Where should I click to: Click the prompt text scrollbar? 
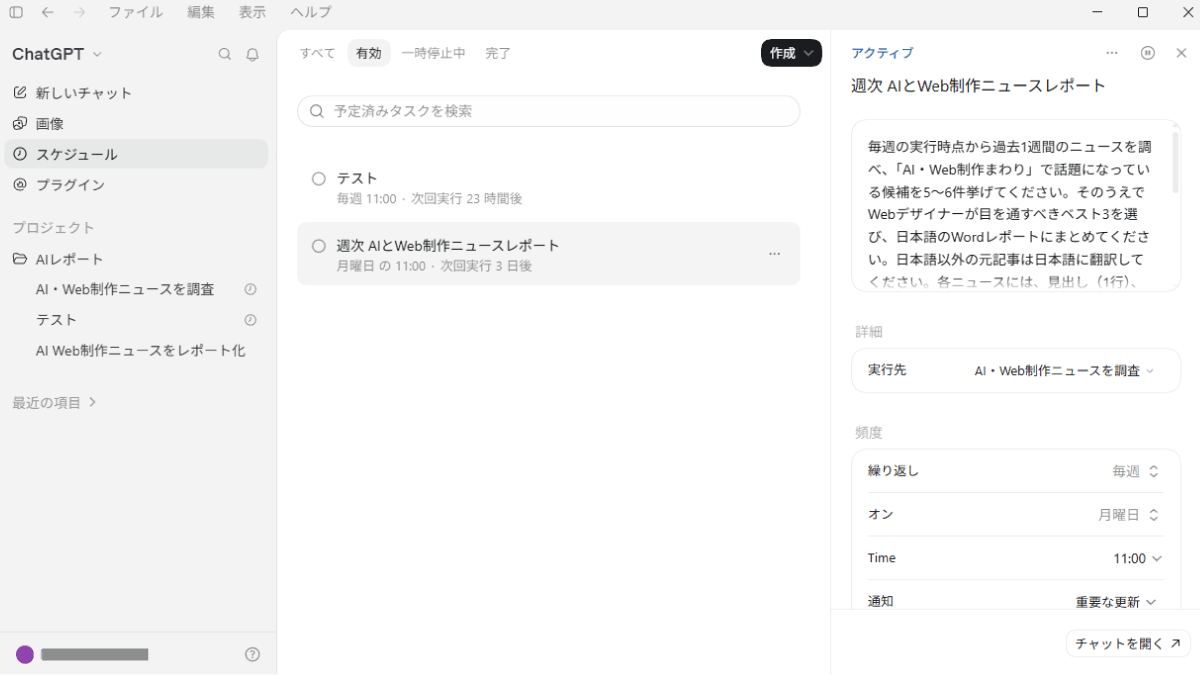(x=1175, y=161)
